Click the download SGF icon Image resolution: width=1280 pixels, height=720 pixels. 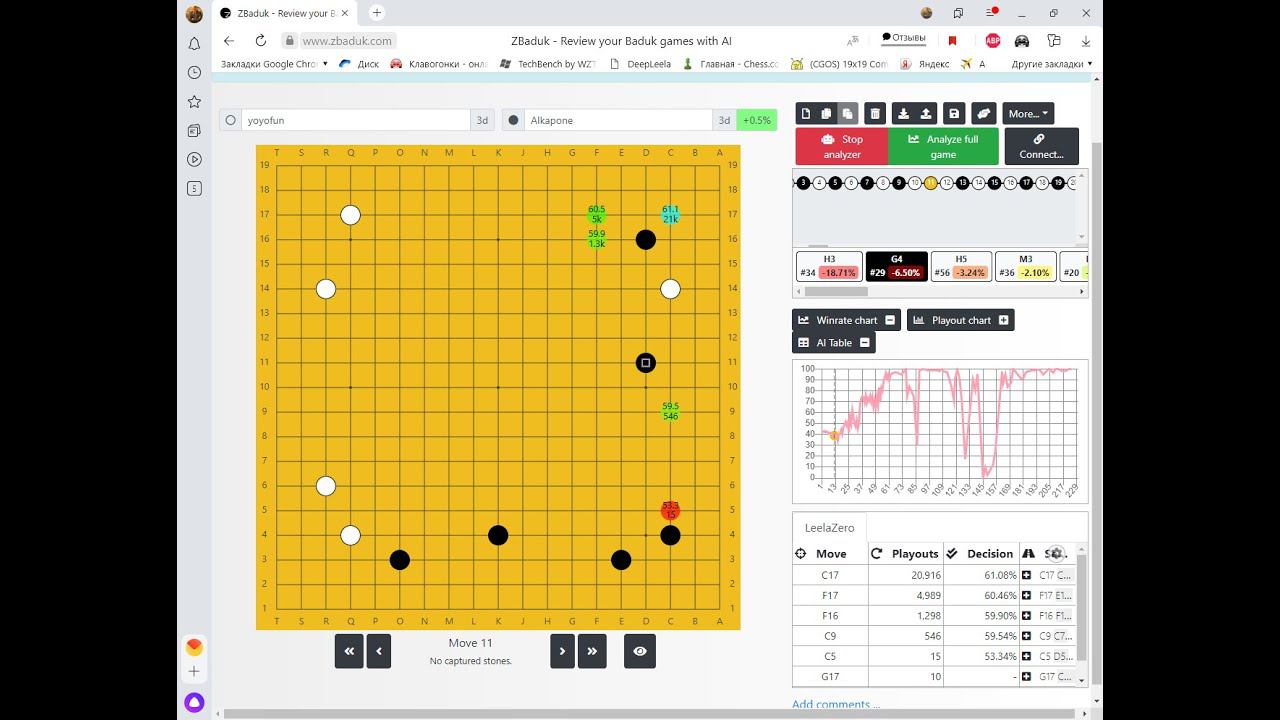903,114
